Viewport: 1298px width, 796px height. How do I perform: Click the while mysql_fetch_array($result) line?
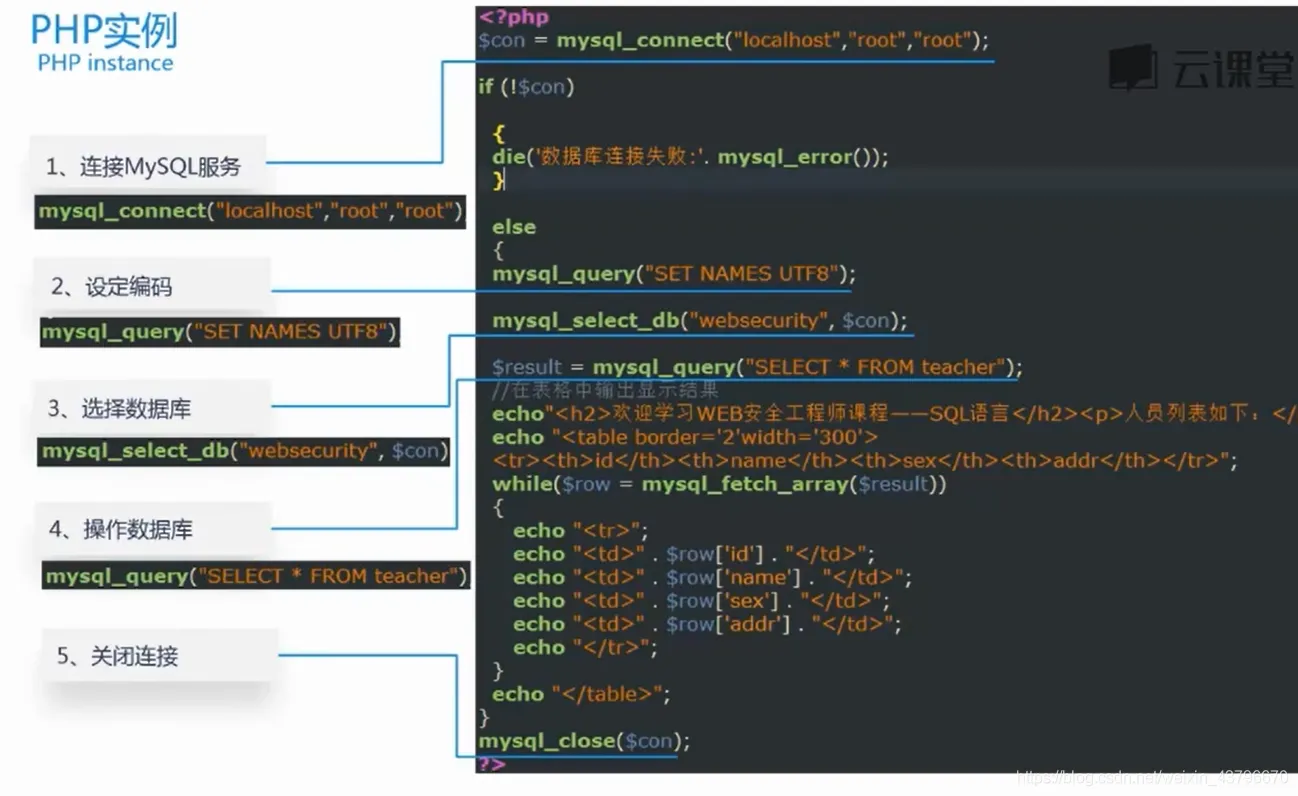click(x=720, y=484)
